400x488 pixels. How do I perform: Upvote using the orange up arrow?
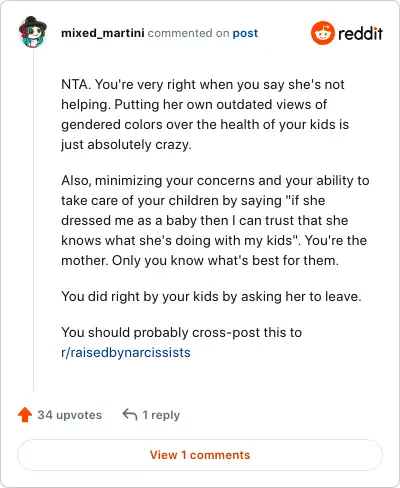(25, 415)
